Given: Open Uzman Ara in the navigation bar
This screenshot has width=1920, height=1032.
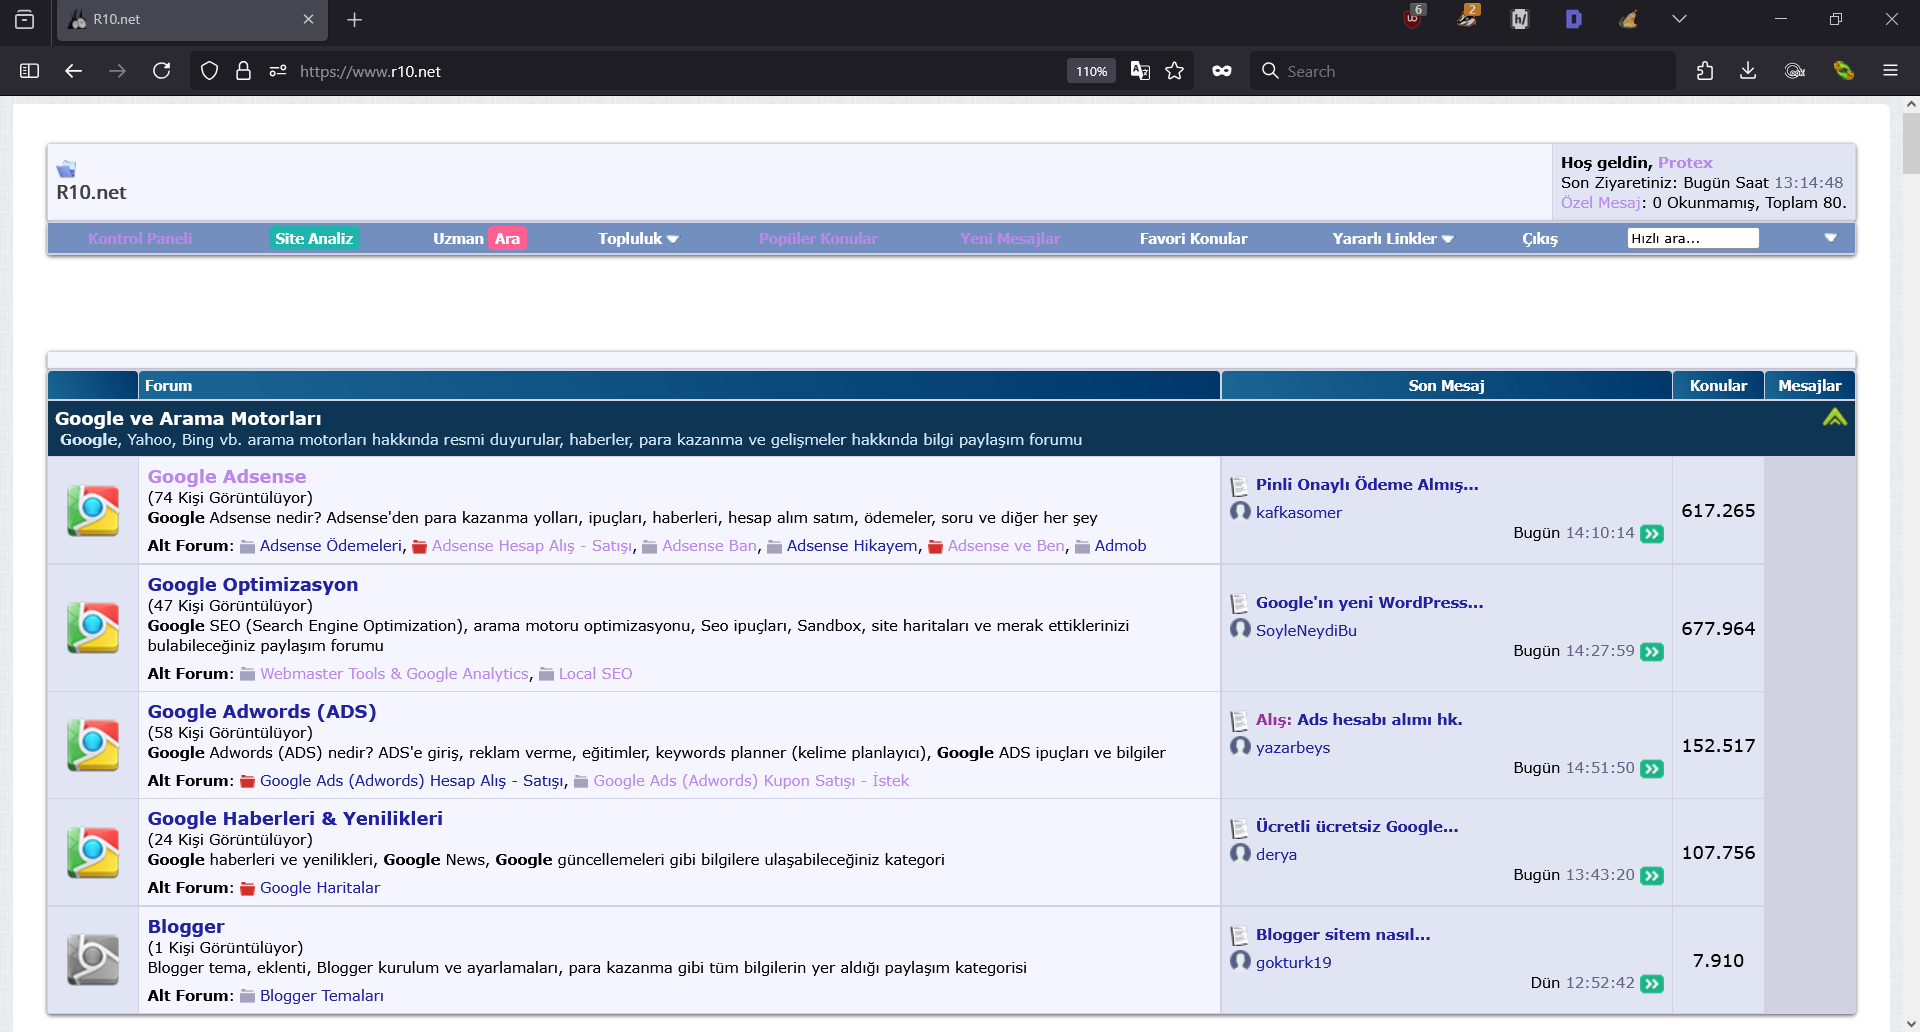Looking at the screenshot, I should (x=478, y=239).
